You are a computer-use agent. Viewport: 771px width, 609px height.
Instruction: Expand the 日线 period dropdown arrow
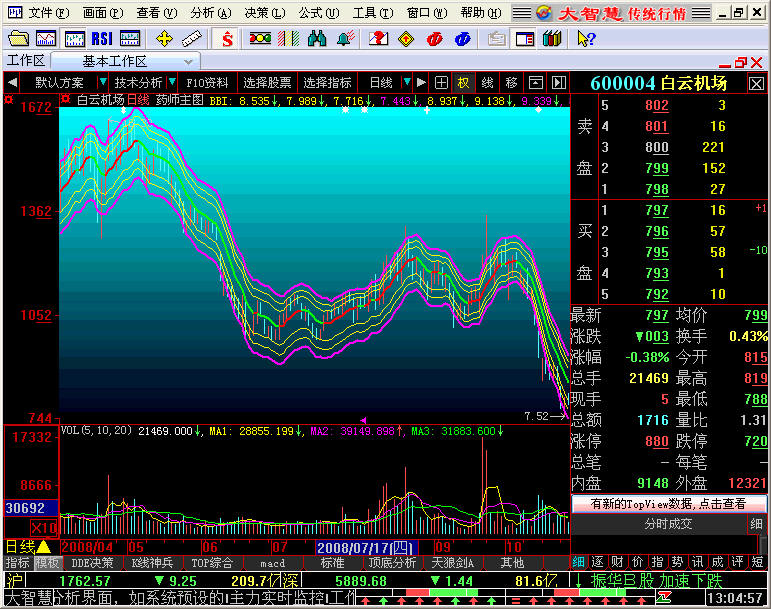[x=406, y=82]
